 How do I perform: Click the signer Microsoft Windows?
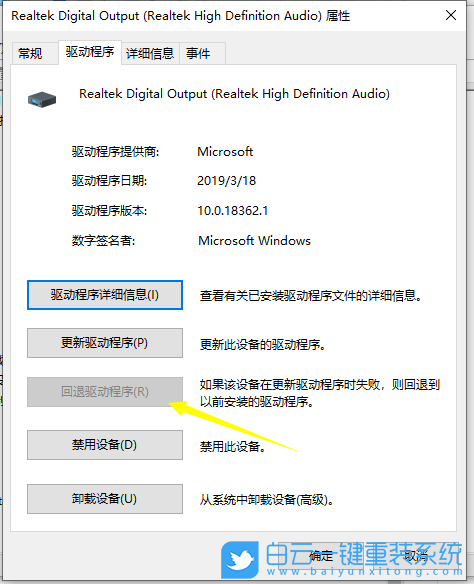pyautogui.click(x=254, y=241)
